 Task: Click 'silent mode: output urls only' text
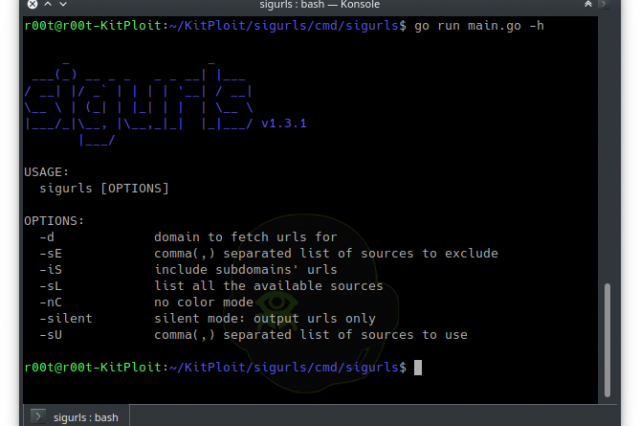pyautogui.click(x=265, y=319)
